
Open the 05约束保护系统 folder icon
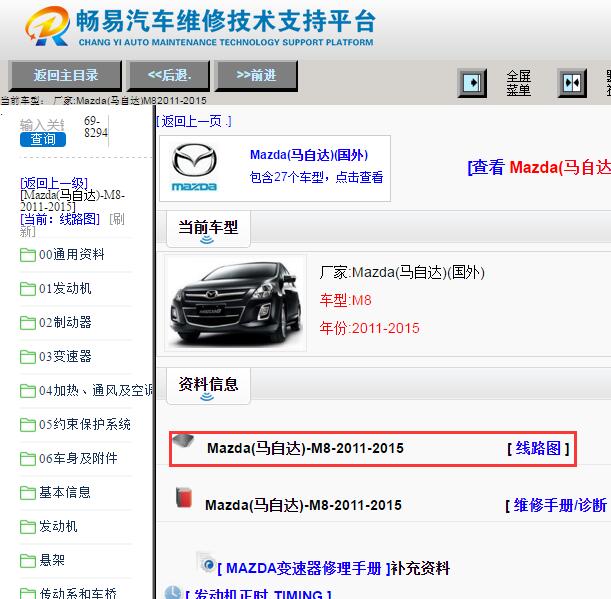coord(28,425)
